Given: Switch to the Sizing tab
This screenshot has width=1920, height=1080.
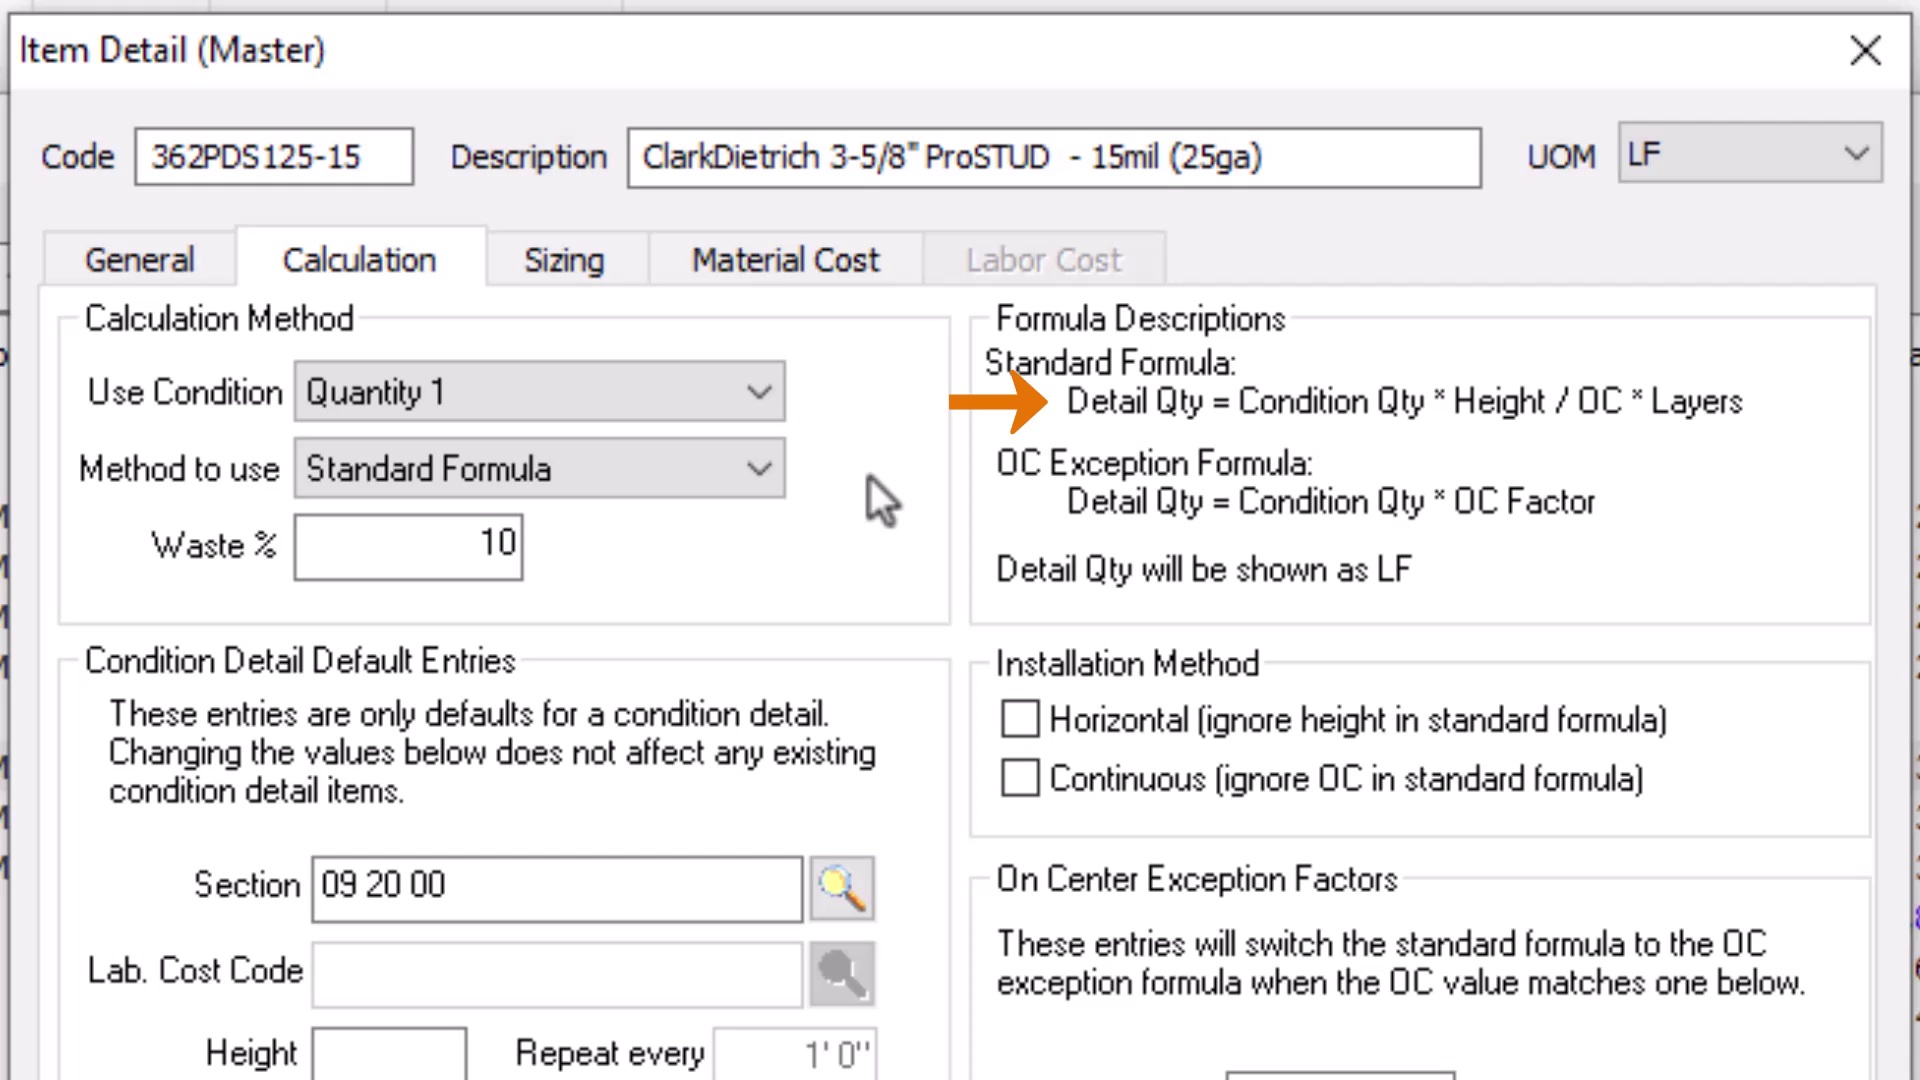Looking at the screenshot, I should (x=564, y=260).
